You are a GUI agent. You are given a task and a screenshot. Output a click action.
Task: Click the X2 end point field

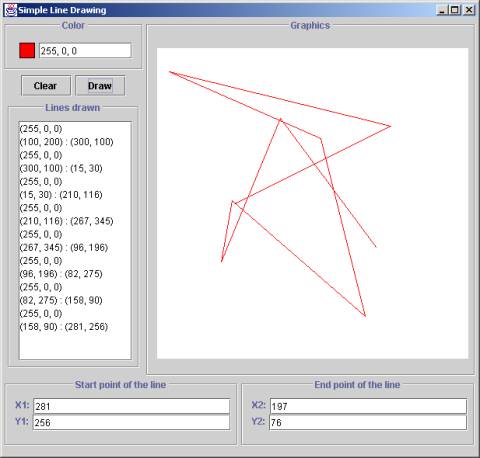tap(368, 406)
